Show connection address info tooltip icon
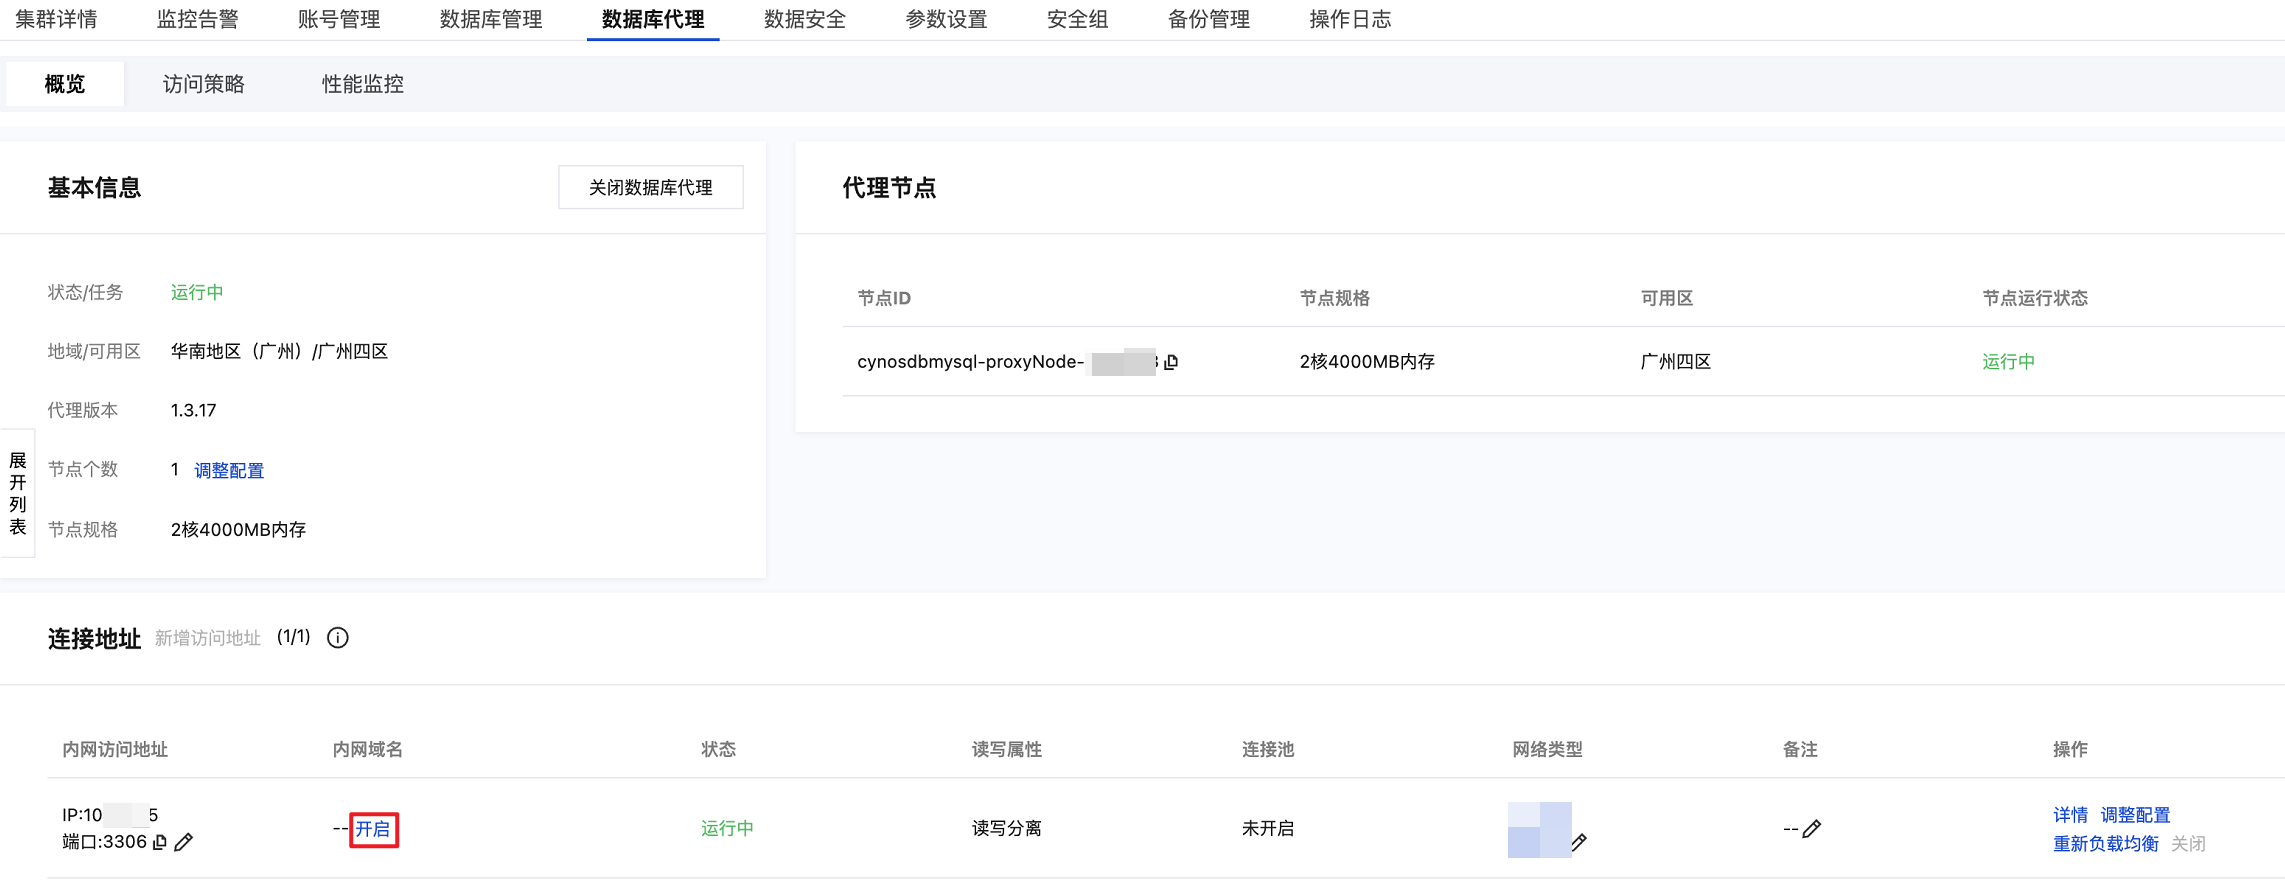Image resolution: width=2285 pixels, height=883 pixels. pyautogui.click(x=338, y=638)
